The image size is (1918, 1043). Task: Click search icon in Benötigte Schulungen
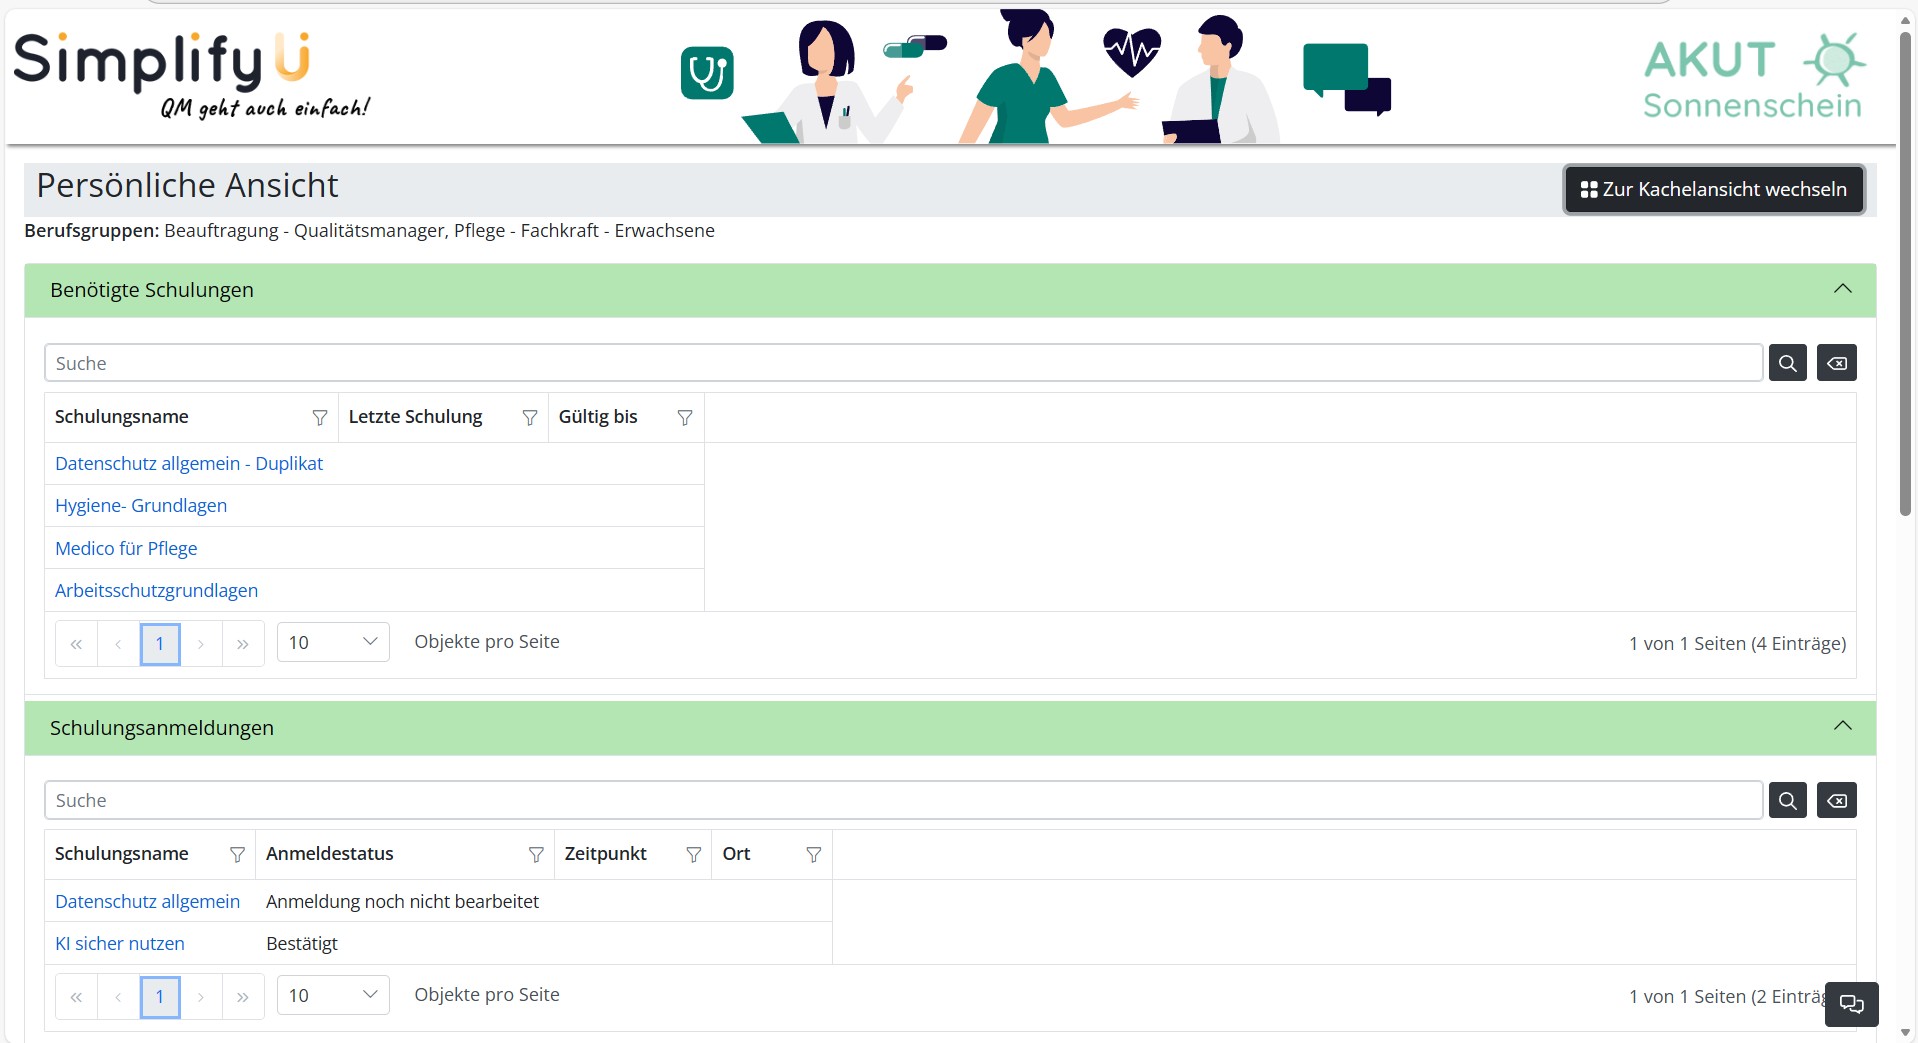(1787, 363)
